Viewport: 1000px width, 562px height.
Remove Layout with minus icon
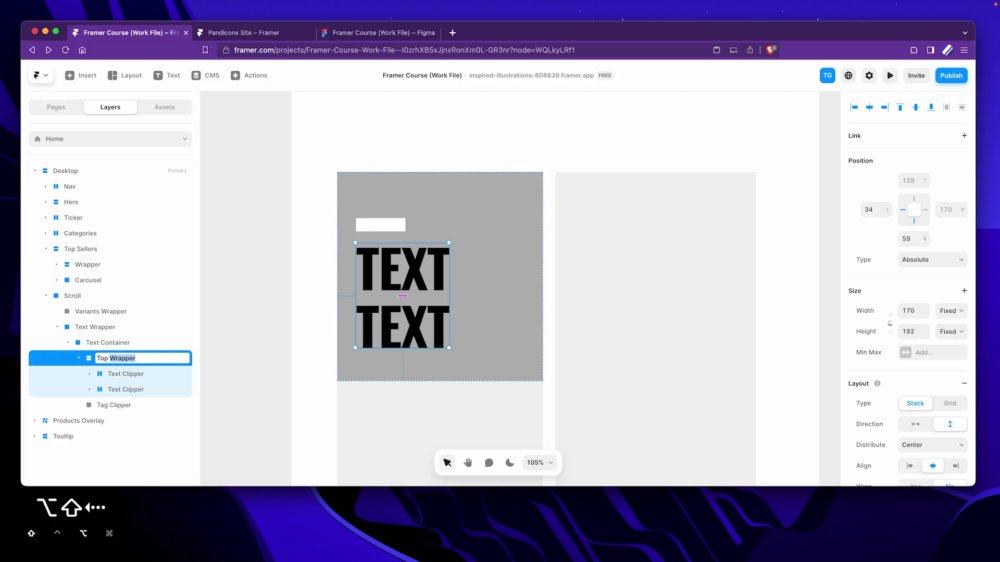pyautogui.click(x=964, y=383)
